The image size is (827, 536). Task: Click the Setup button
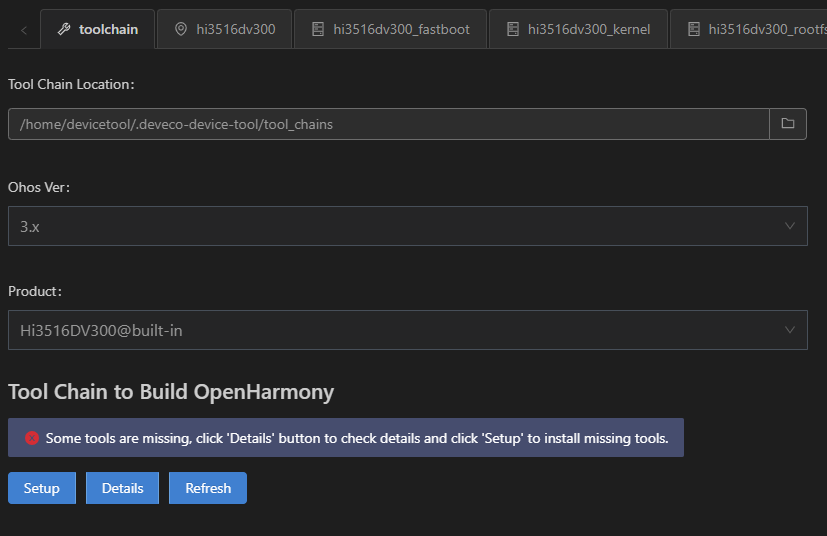pos(42,488)
